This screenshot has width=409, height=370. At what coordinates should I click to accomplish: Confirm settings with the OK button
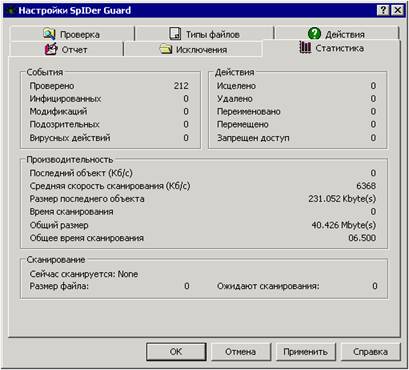tap(176, 352)
